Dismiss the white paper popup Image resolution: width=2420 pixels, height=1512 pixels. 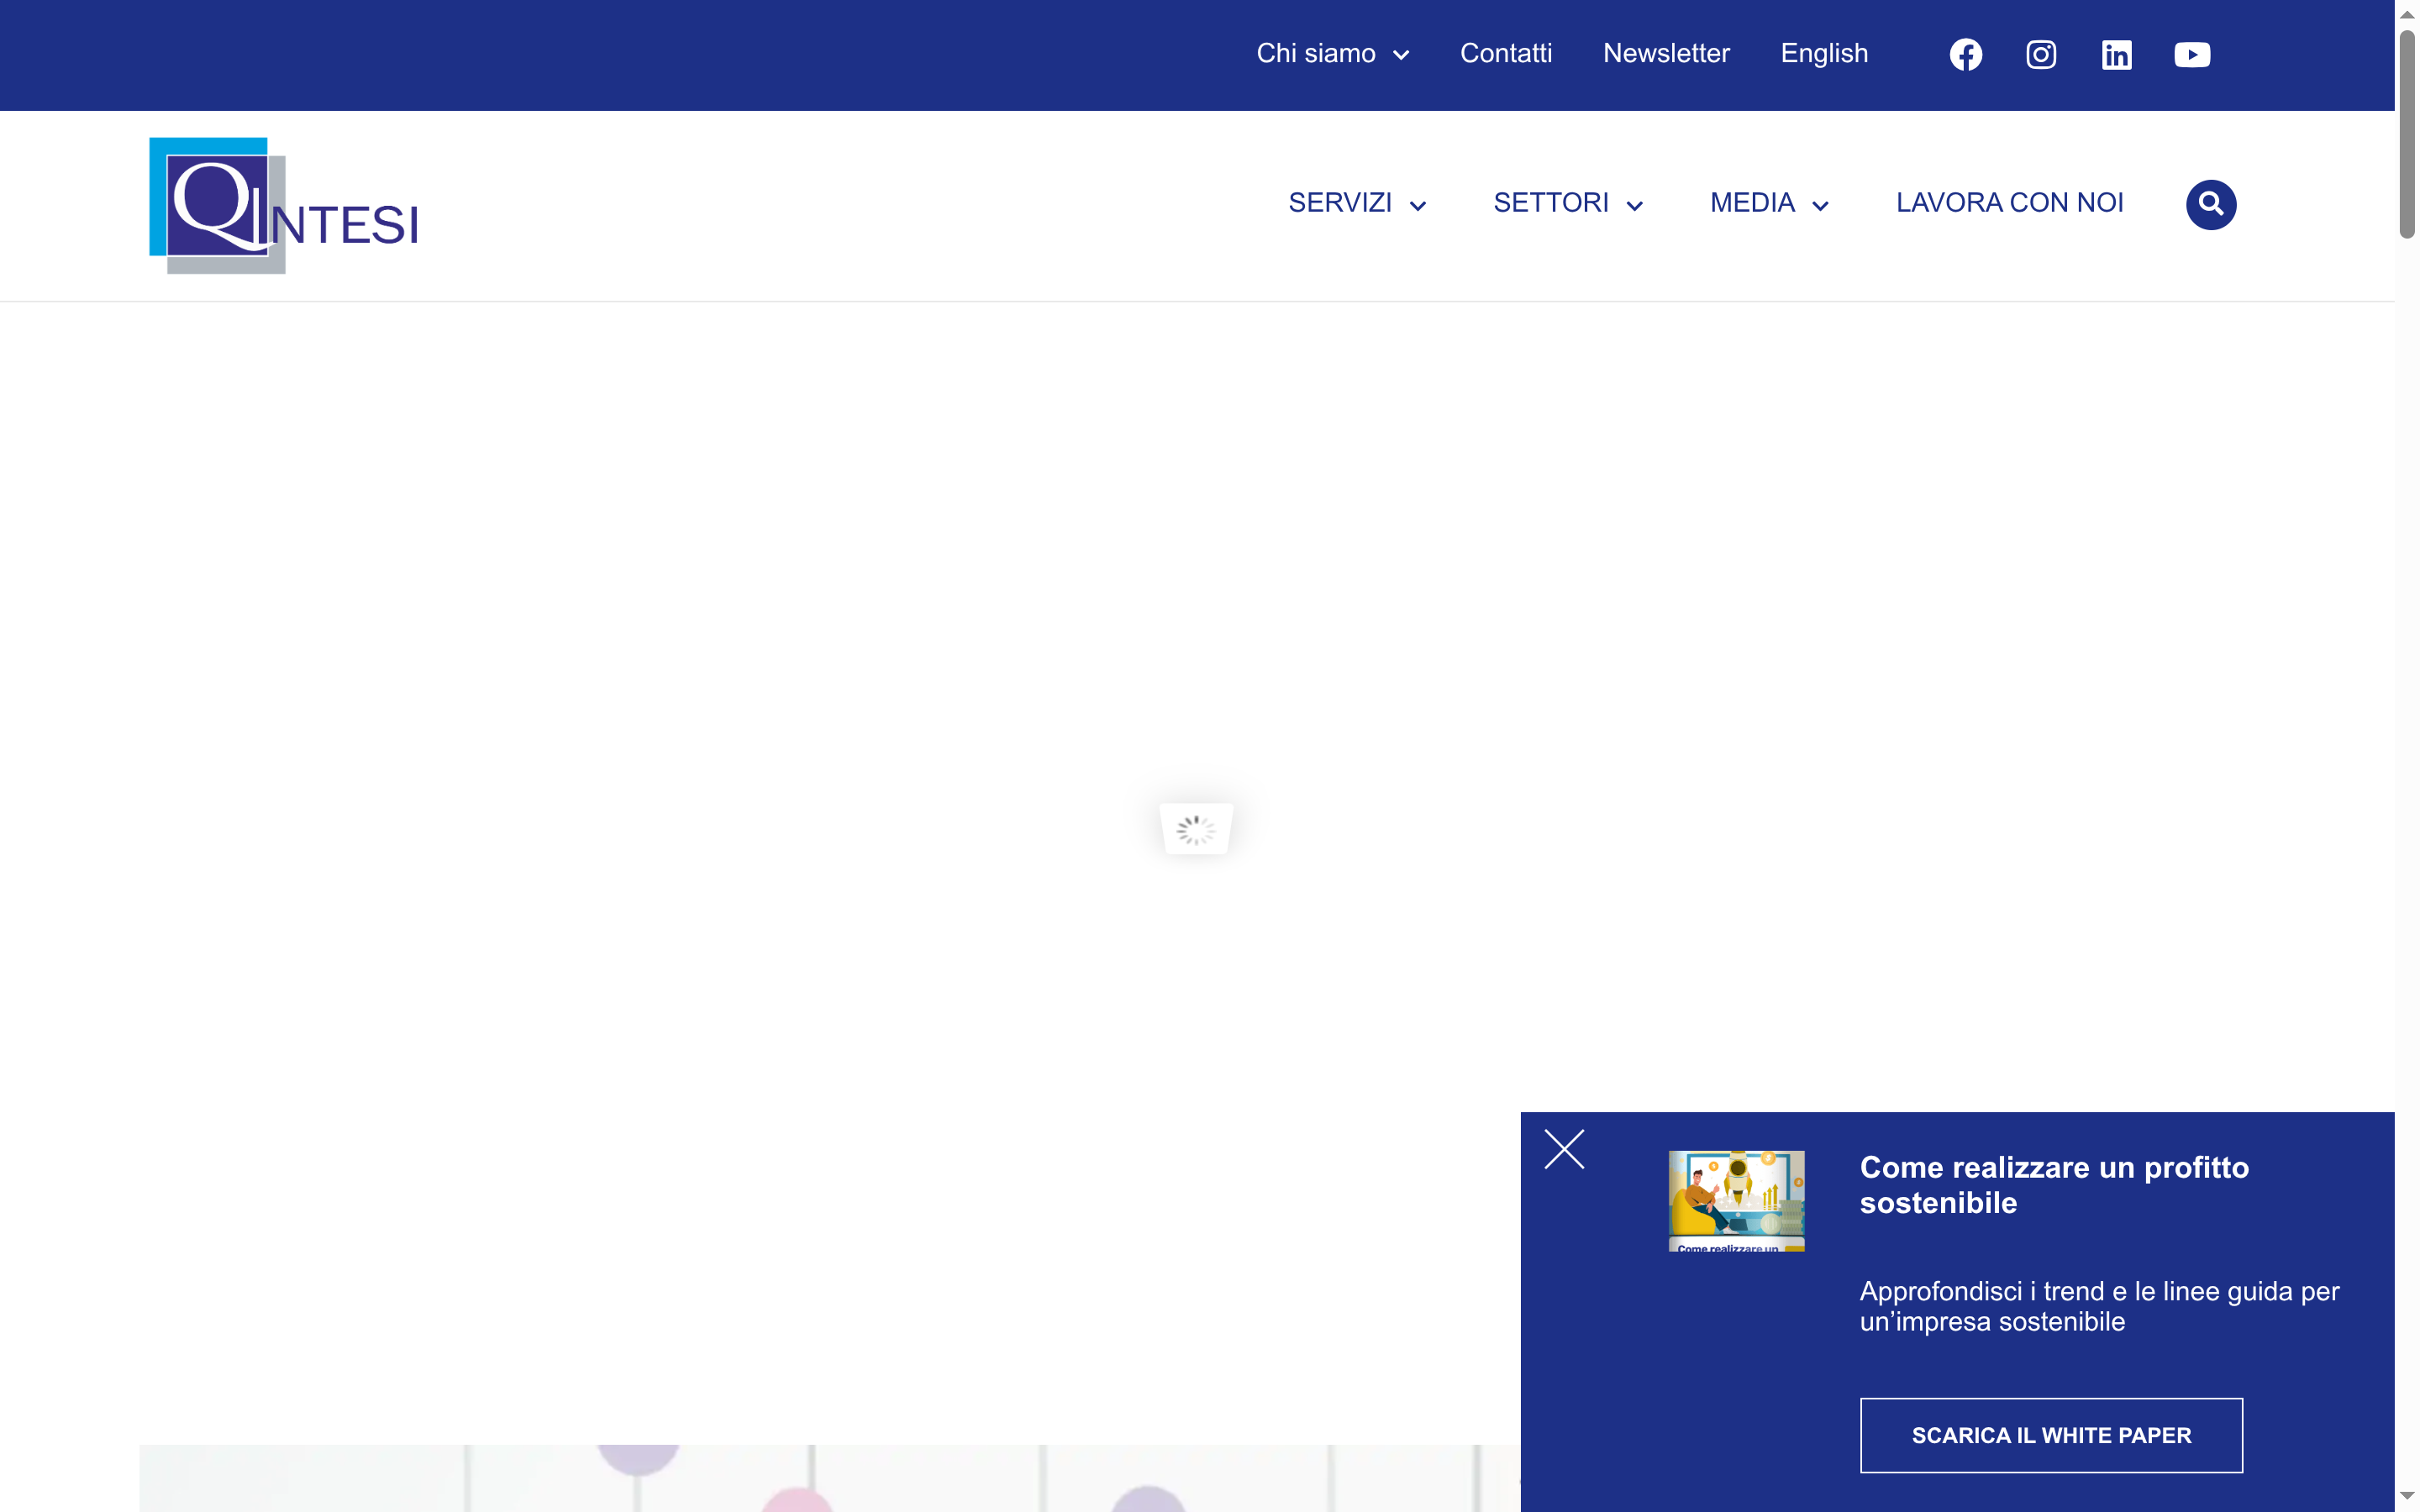pyautogui.click(x=1563, y=1149)
